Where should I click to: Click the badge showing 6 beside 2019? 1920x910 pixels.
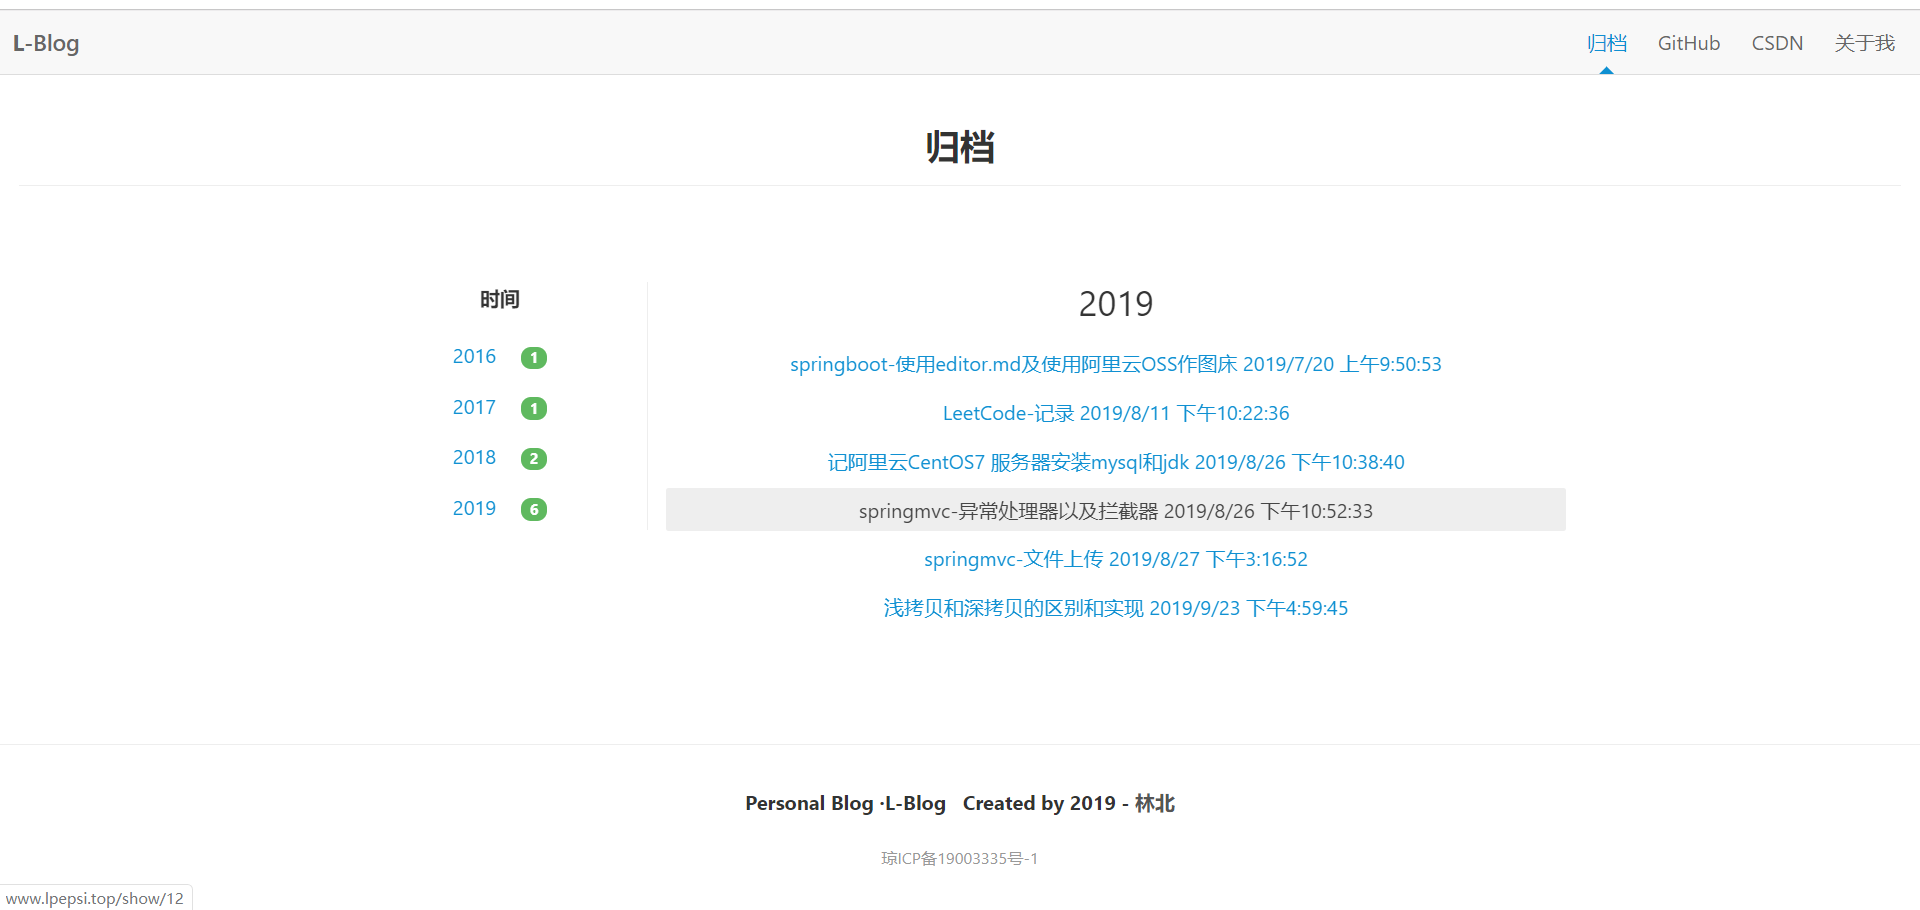pyautogui.click(x=534, y=509)
